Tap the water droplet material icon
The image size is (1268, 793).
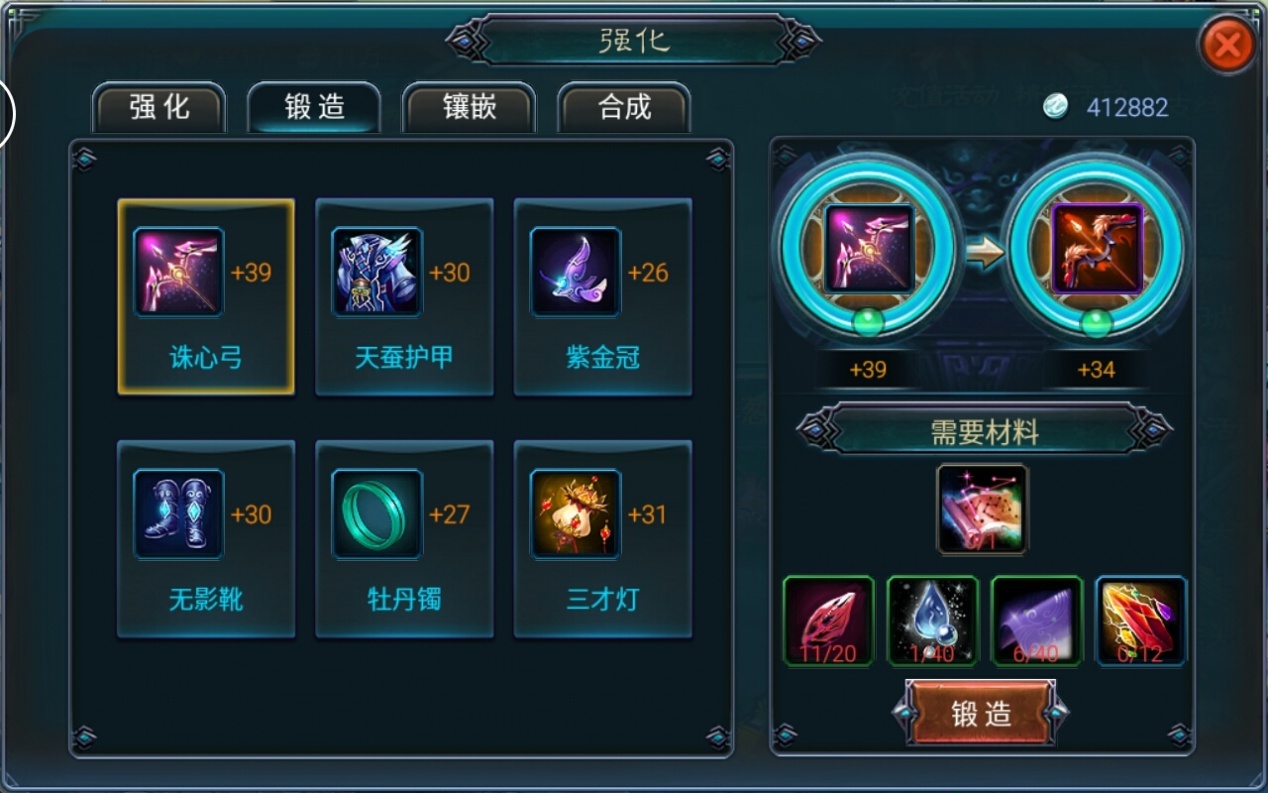click(932, 621)
